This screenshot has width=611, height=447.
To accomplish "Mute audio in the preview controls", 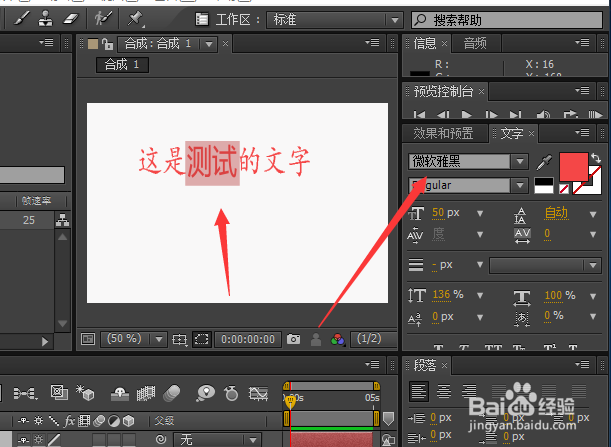I will tap(543, 115).
